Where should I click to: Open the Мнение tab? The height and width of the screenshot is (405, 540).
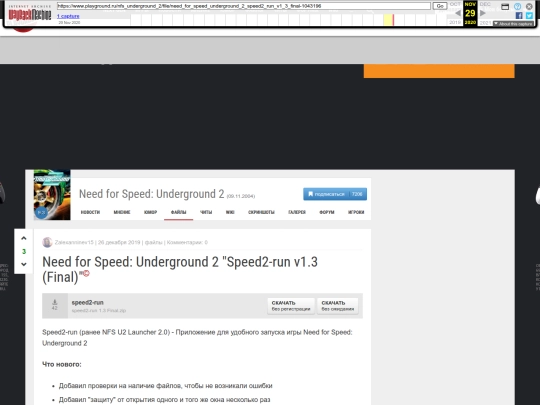tap(122, 212)
